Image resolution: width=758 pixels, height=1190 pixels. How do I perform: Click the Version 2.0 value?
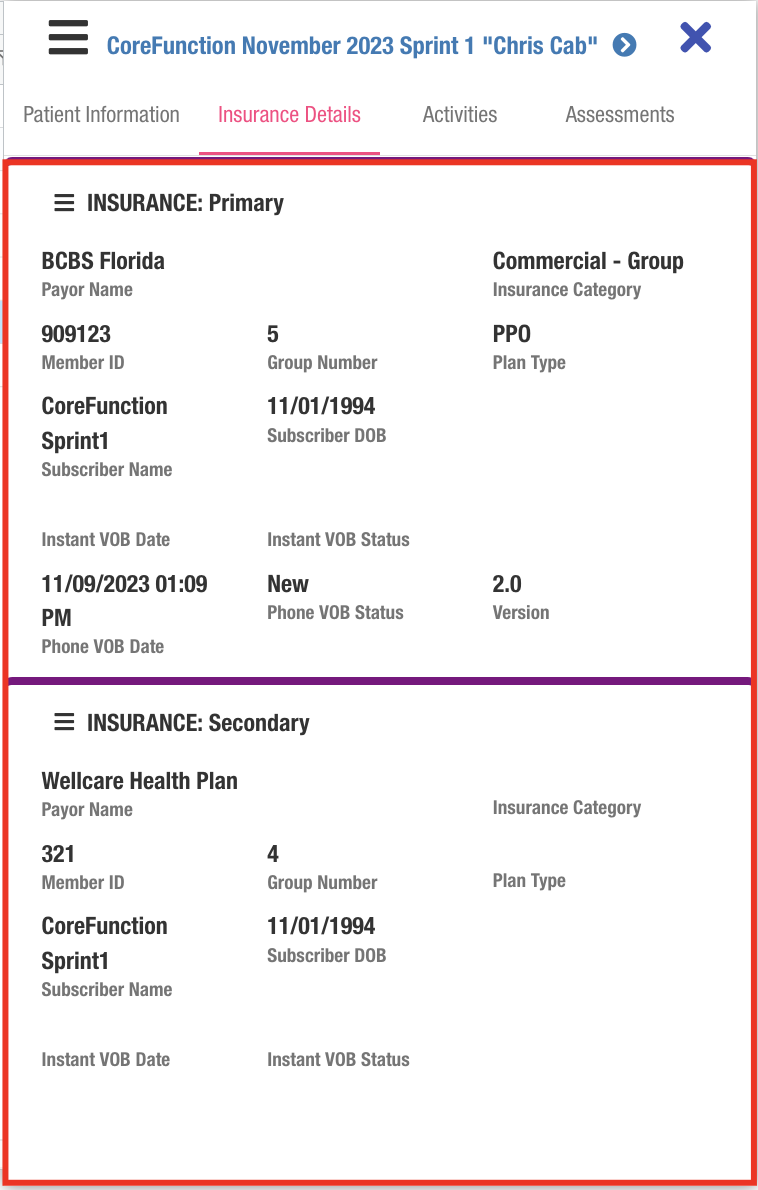pos(507,584)
